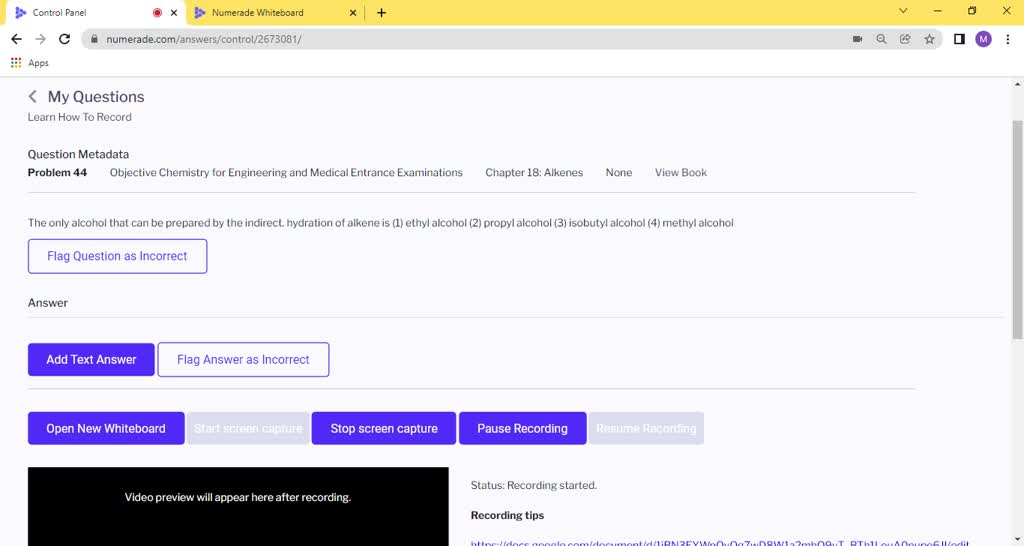Pause Recording using the purple button
This screenshot has width=1024, height=546.
coord(522,428)
